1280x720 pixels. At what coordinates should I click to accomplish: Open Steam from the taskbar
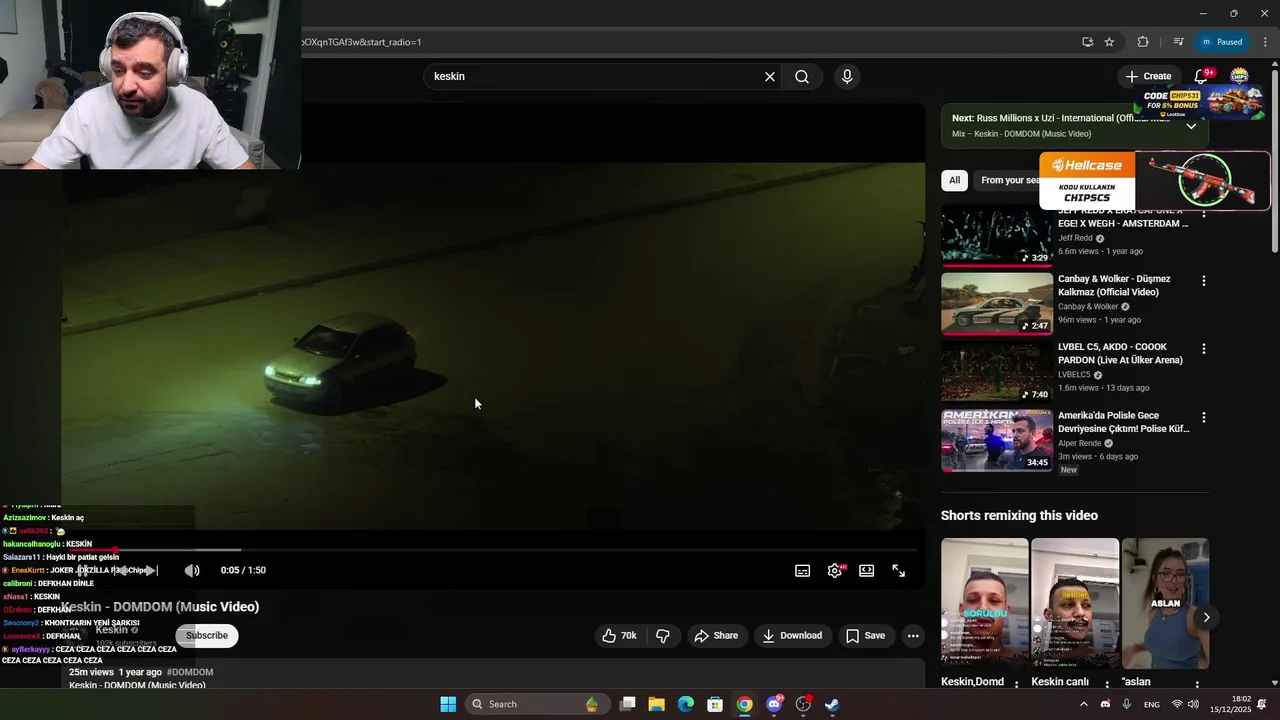[x=832, y=704]
